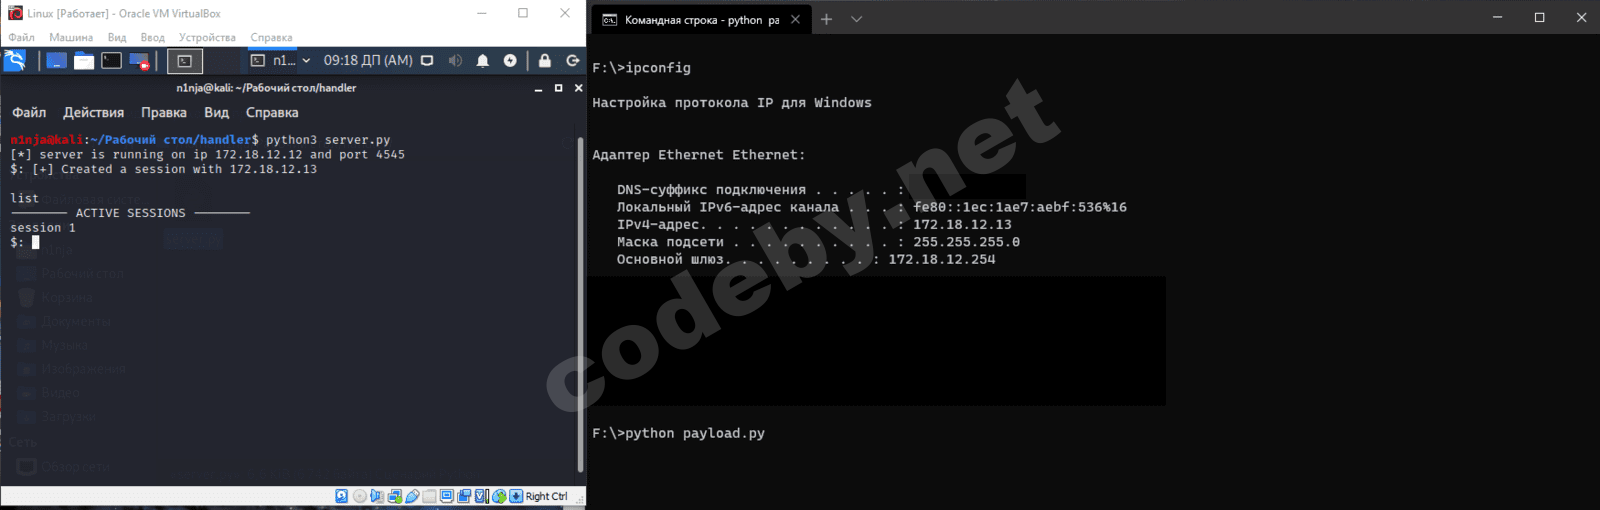Close the Командная строка tab
Screen dimensions: 1600x510
795,19
